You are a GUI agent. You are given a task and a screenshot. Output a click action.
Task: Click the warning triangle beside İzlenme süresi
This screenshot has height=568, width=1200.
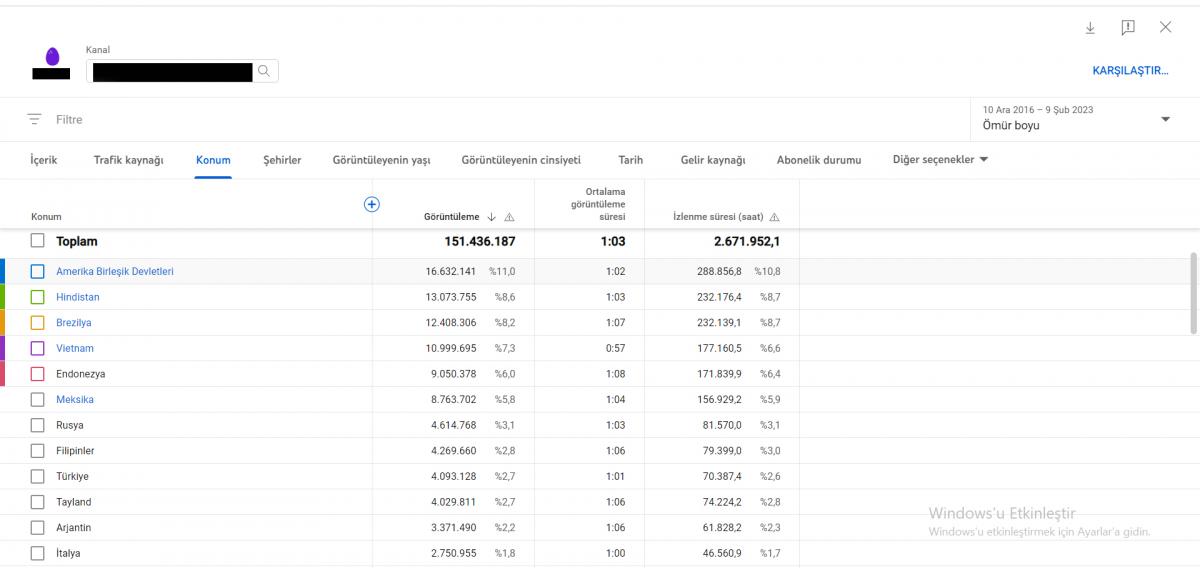[774, 217]
